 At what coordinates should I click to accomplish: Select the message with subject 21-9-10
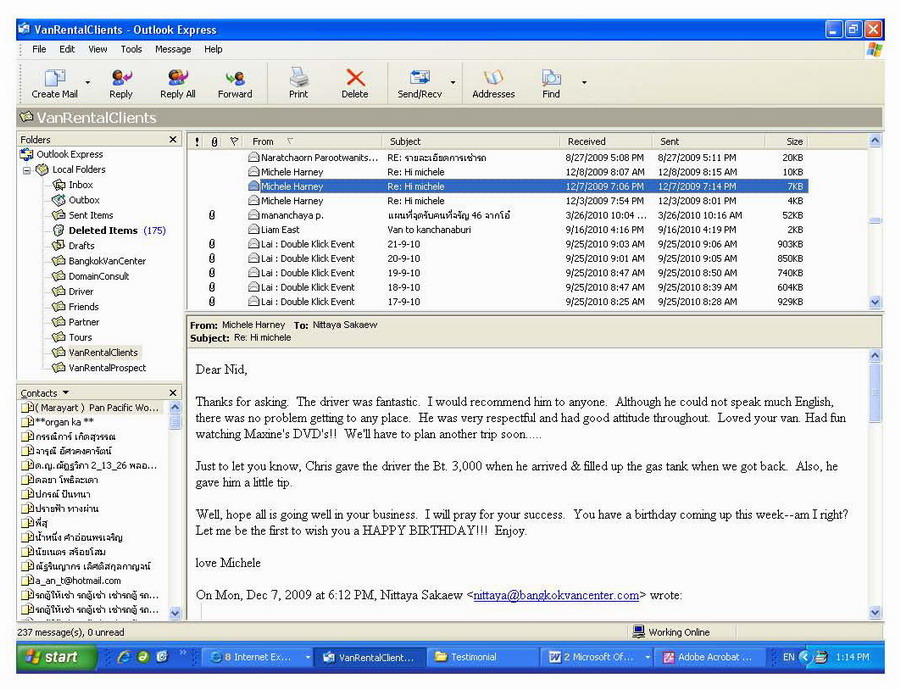point(498,244)
